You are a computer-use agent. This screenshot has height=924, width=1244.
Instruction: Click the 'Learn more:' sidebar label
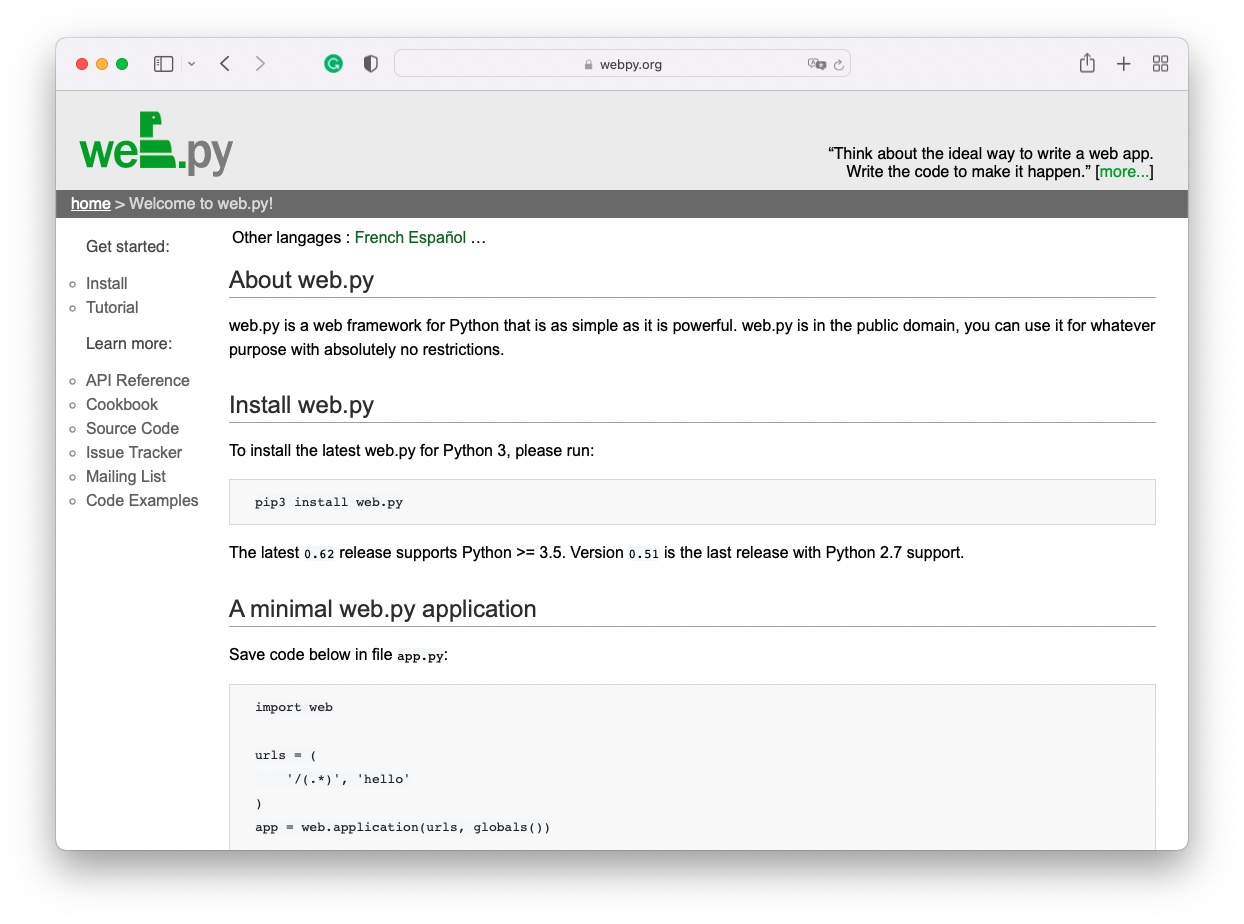tap(129, 343)
